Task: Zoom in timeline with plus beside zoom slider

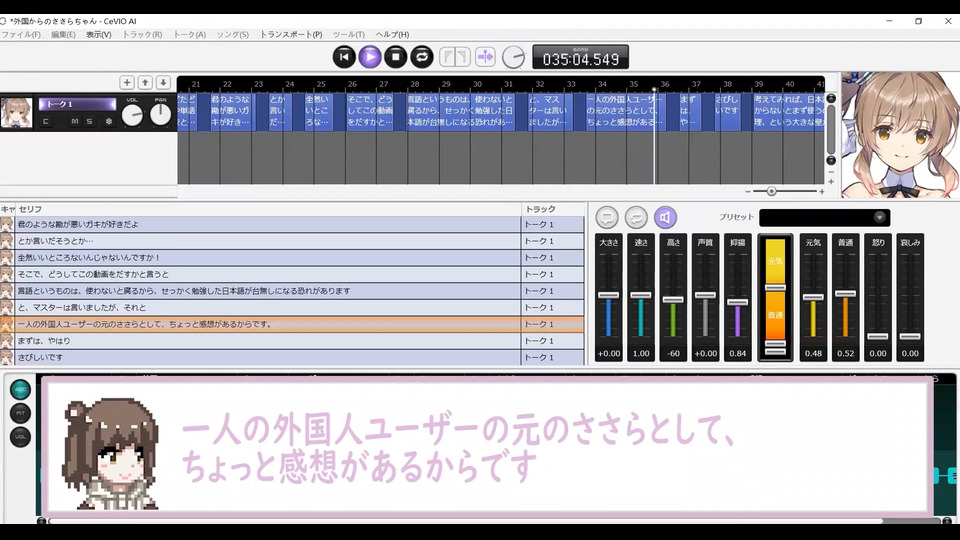Action: click(822, 192)
